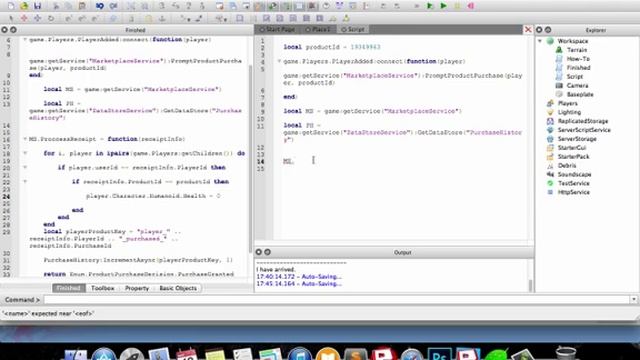Screen dimensions: 640x360
Task: Click inside the Command input field
Action: [x=336, y=300]
